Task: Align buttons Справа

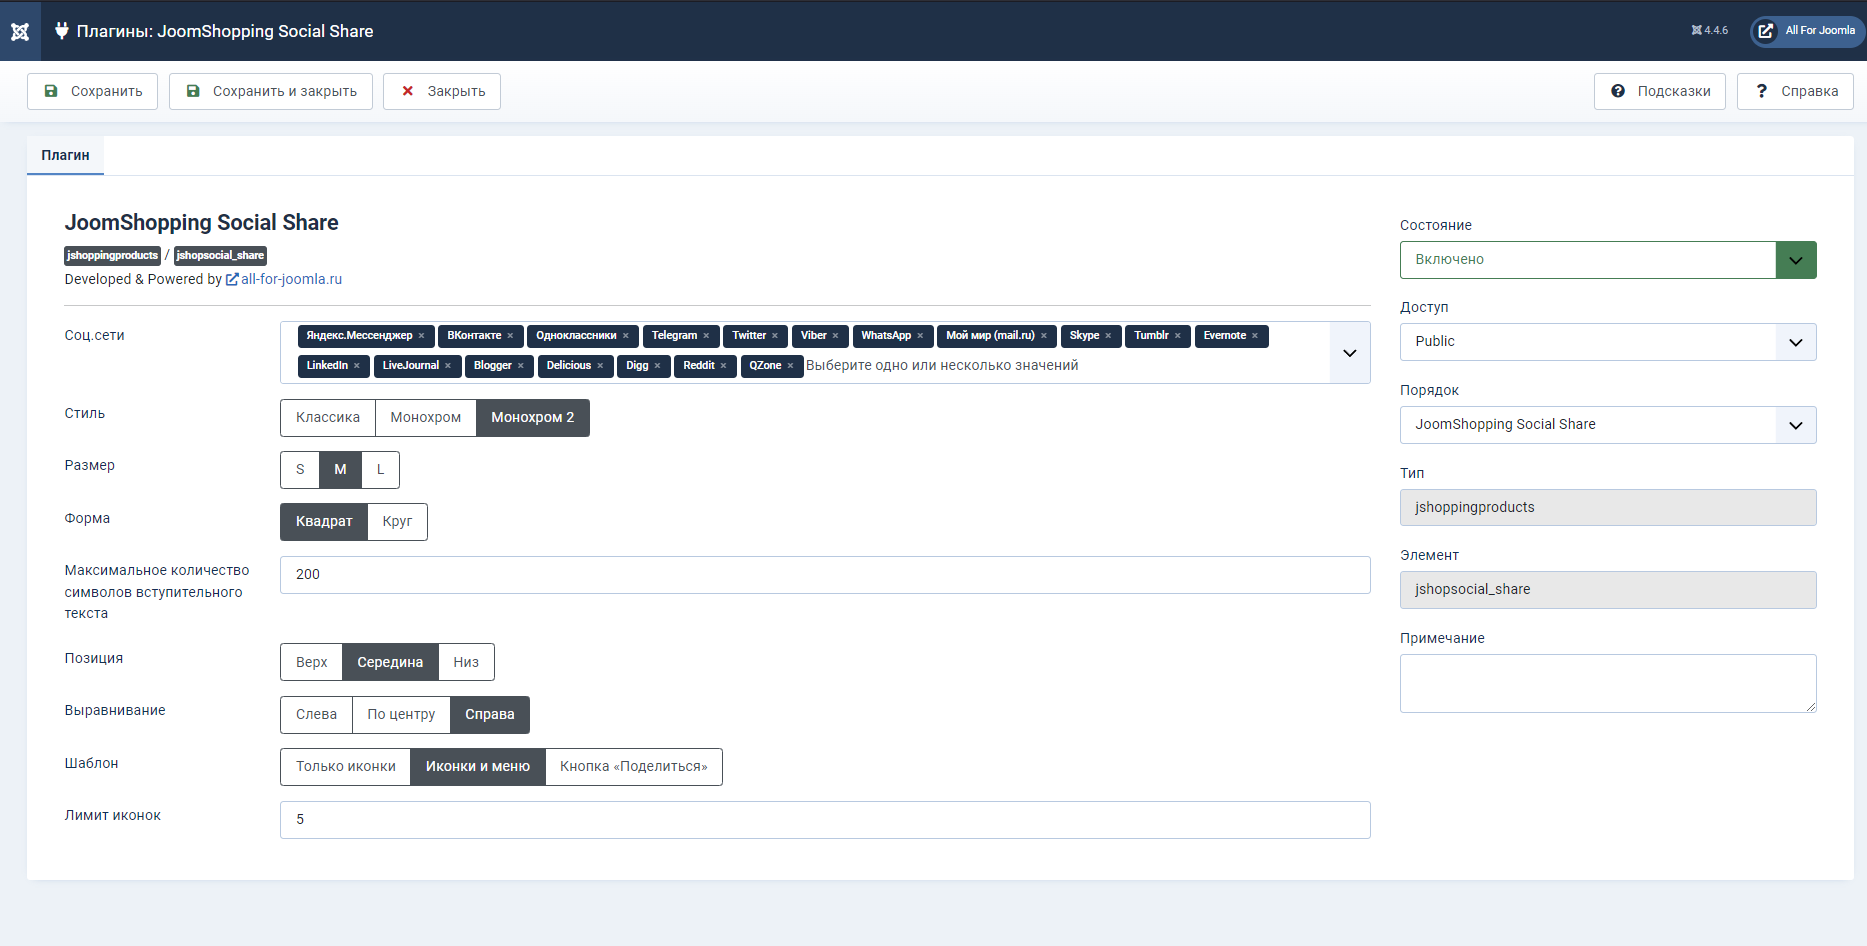Action: point(490,715)
